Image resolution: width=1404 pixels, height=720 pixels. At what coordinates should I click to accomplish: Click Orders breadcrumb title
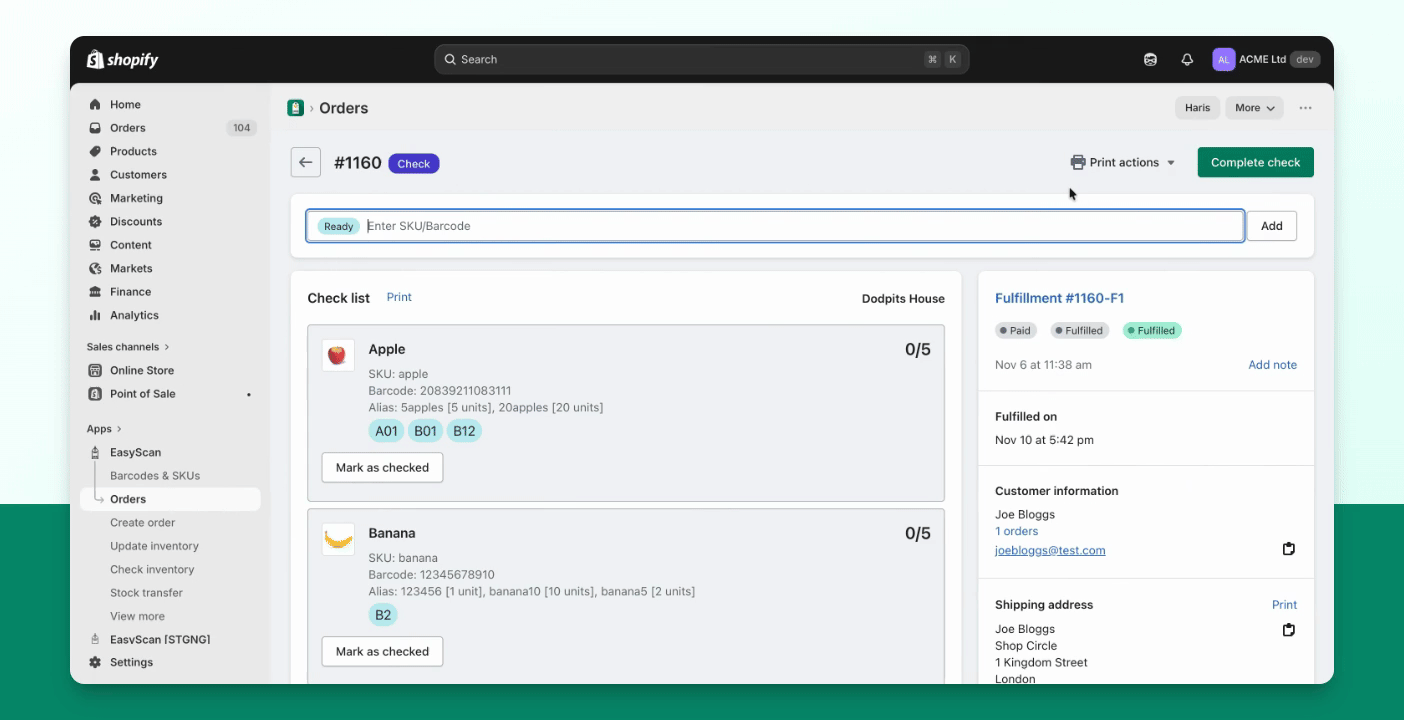pyautogui.click(x=343, y=108)
